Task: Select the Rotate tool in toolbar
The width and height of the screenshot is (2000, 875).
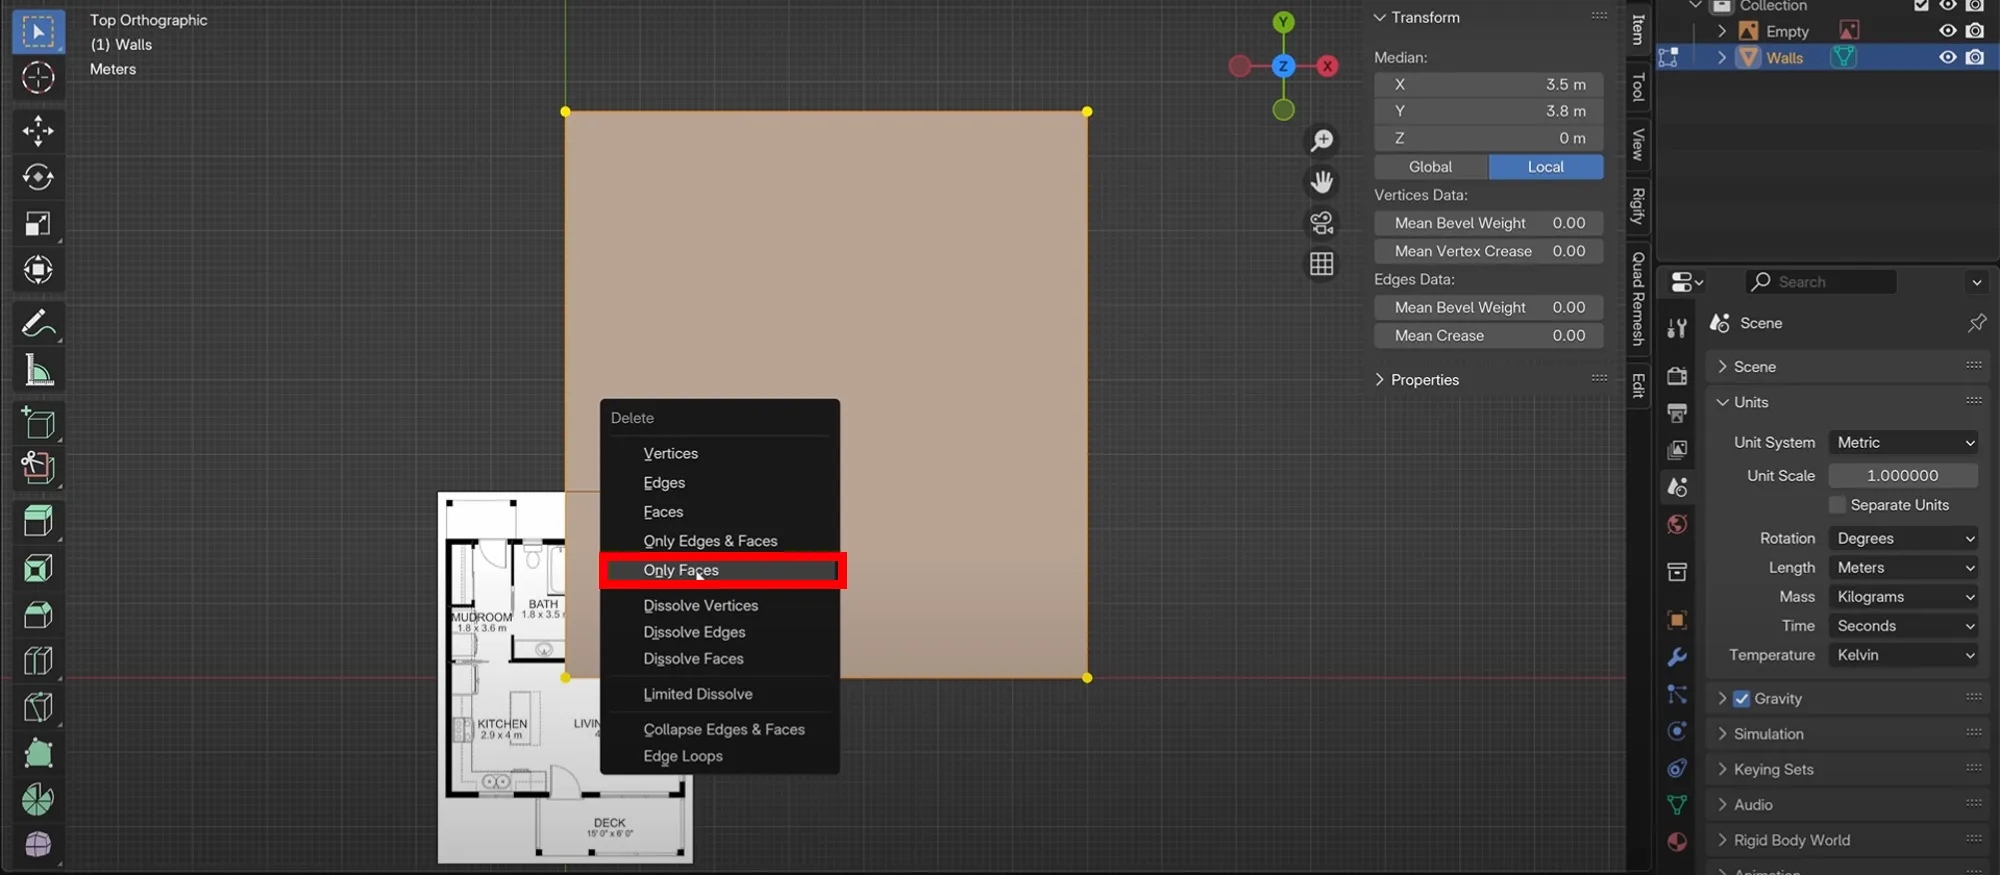Action: pos(38,177)
